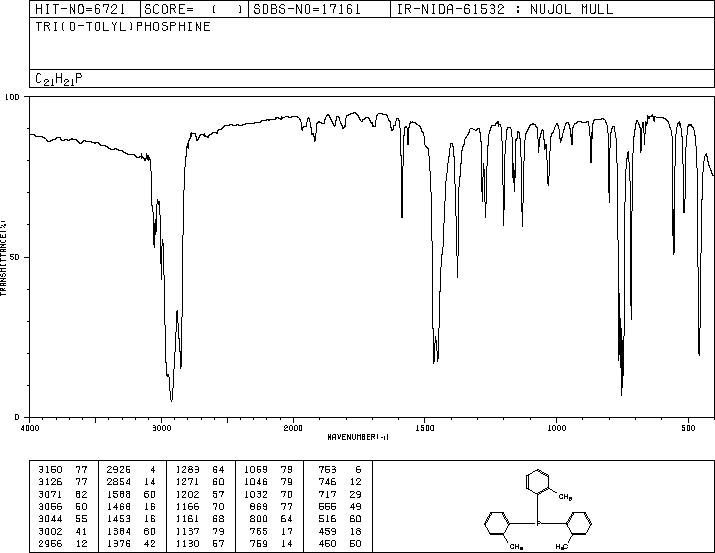Click the 3000 wavenumber axis label

point(161,428)
